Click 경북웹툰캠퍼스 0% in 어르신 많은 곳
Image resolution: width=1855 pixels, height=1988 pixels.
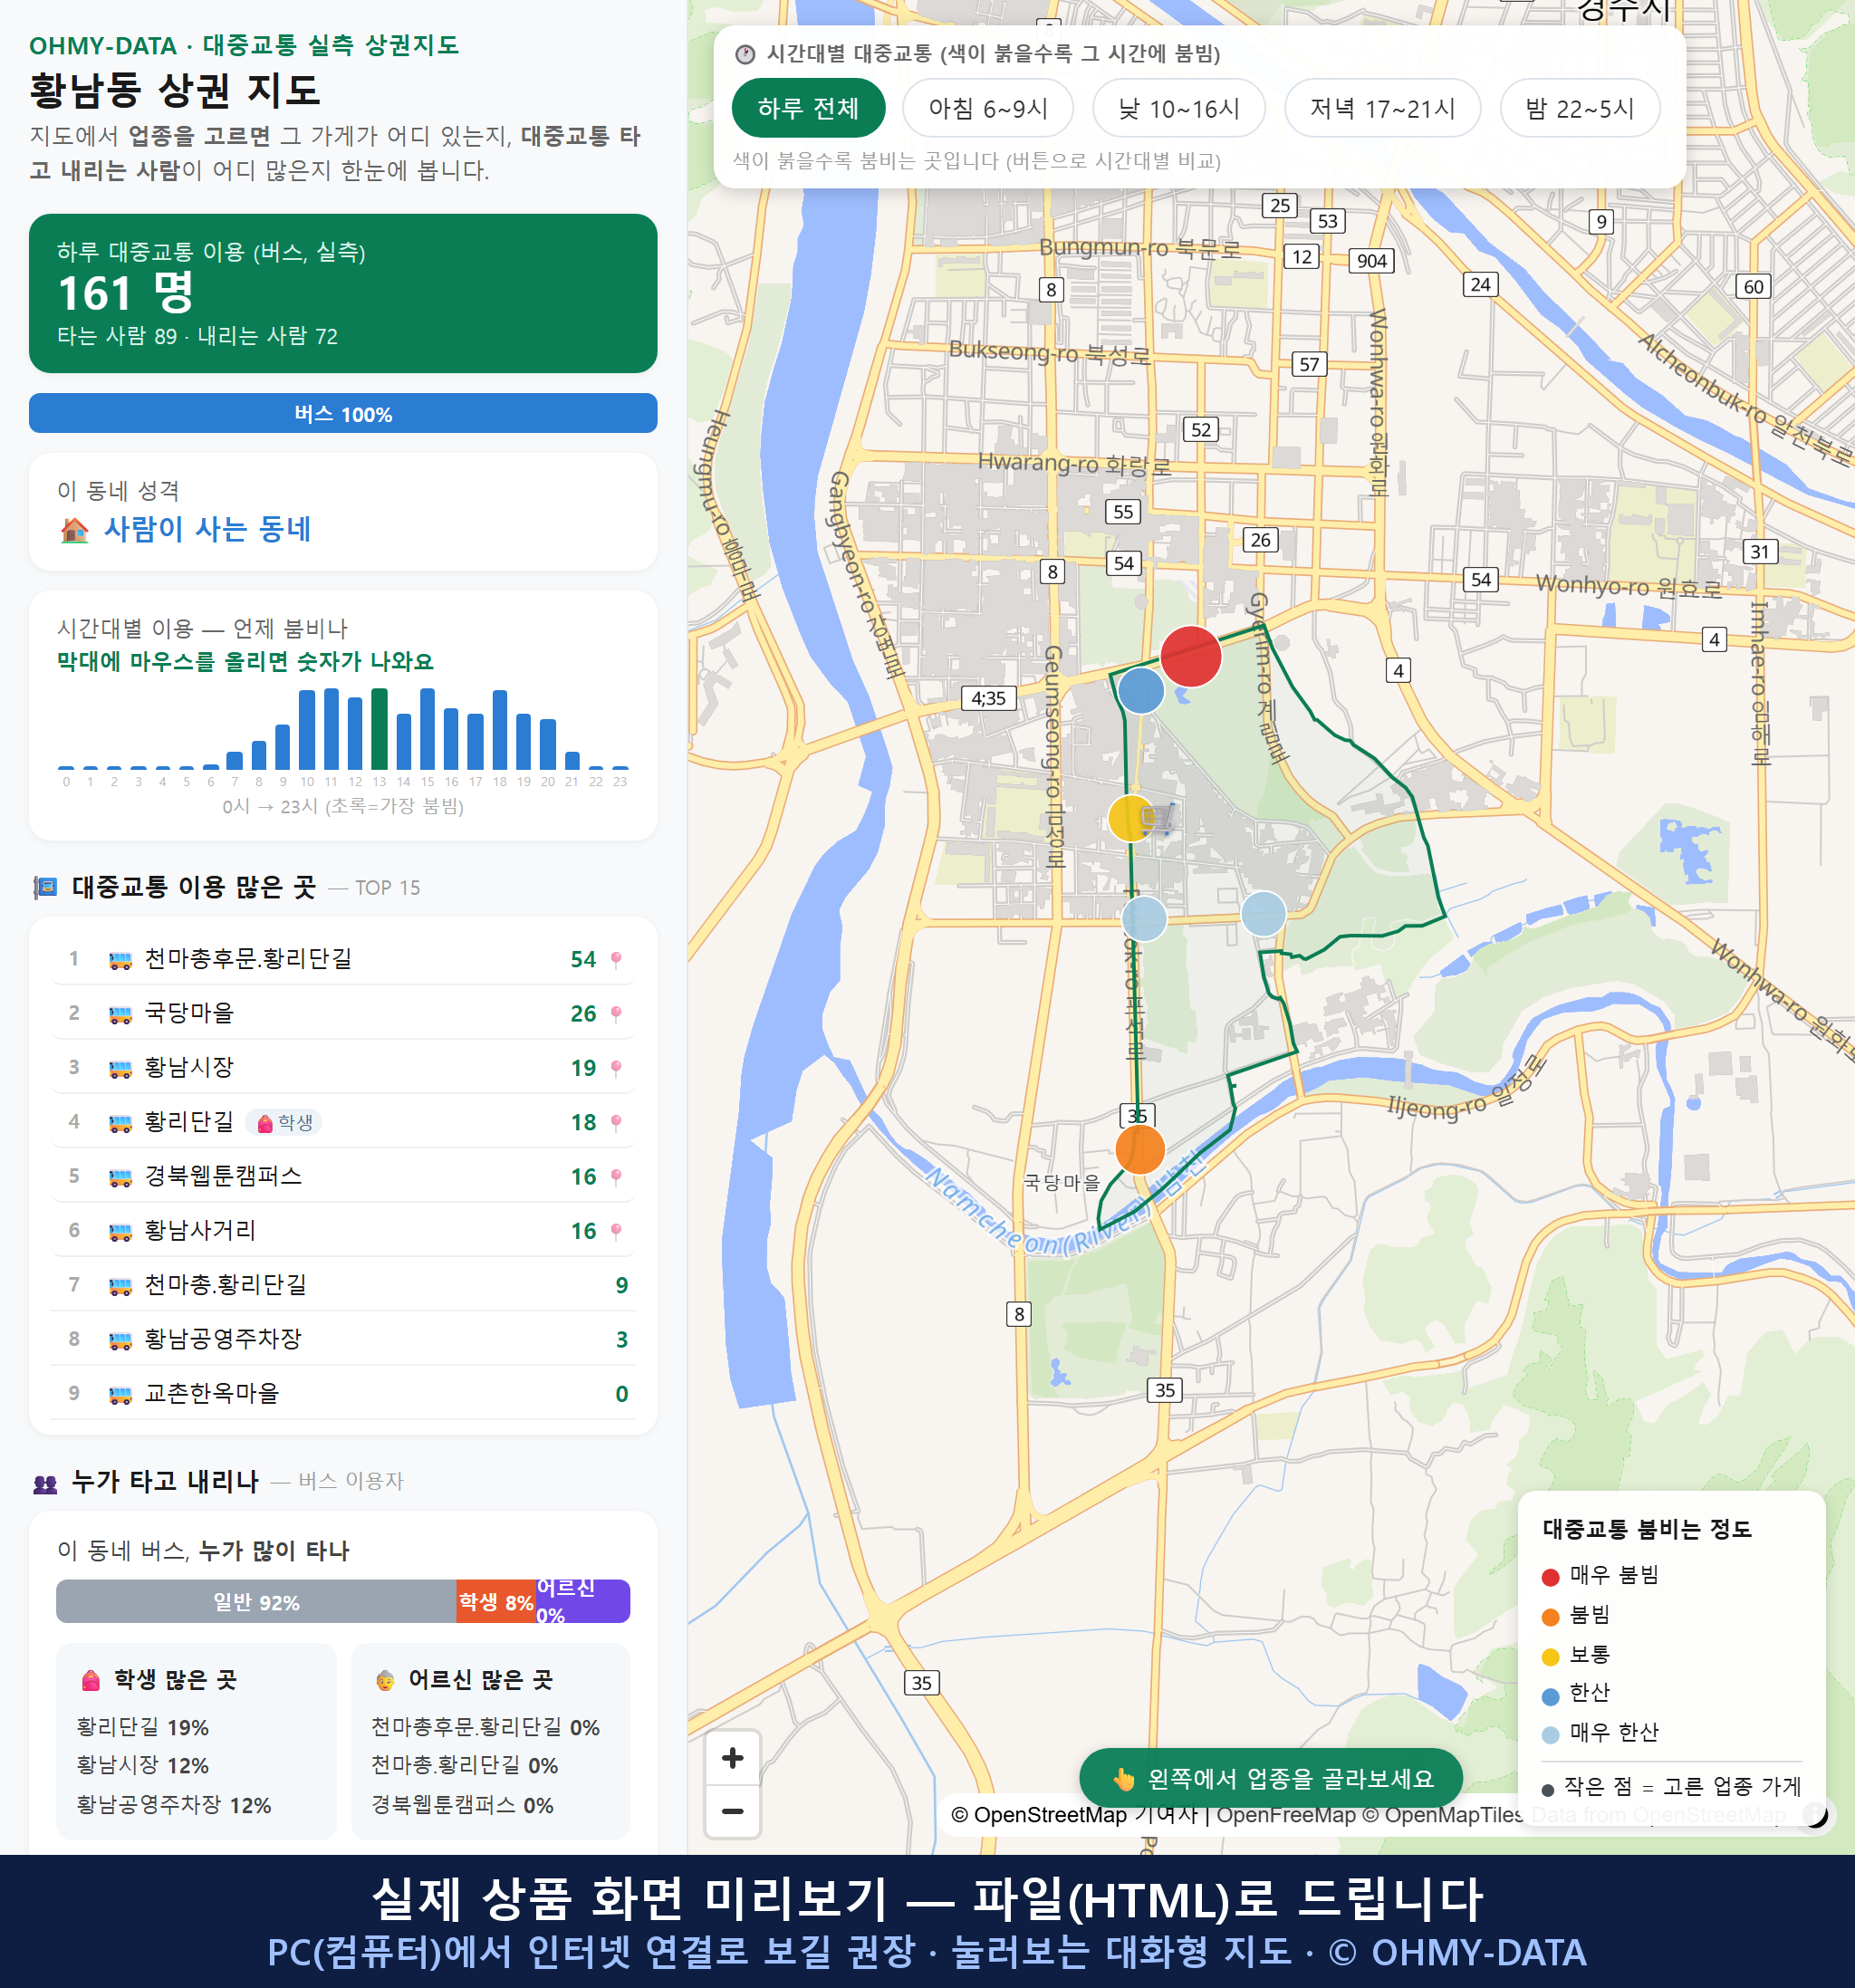pos(462,1805)
